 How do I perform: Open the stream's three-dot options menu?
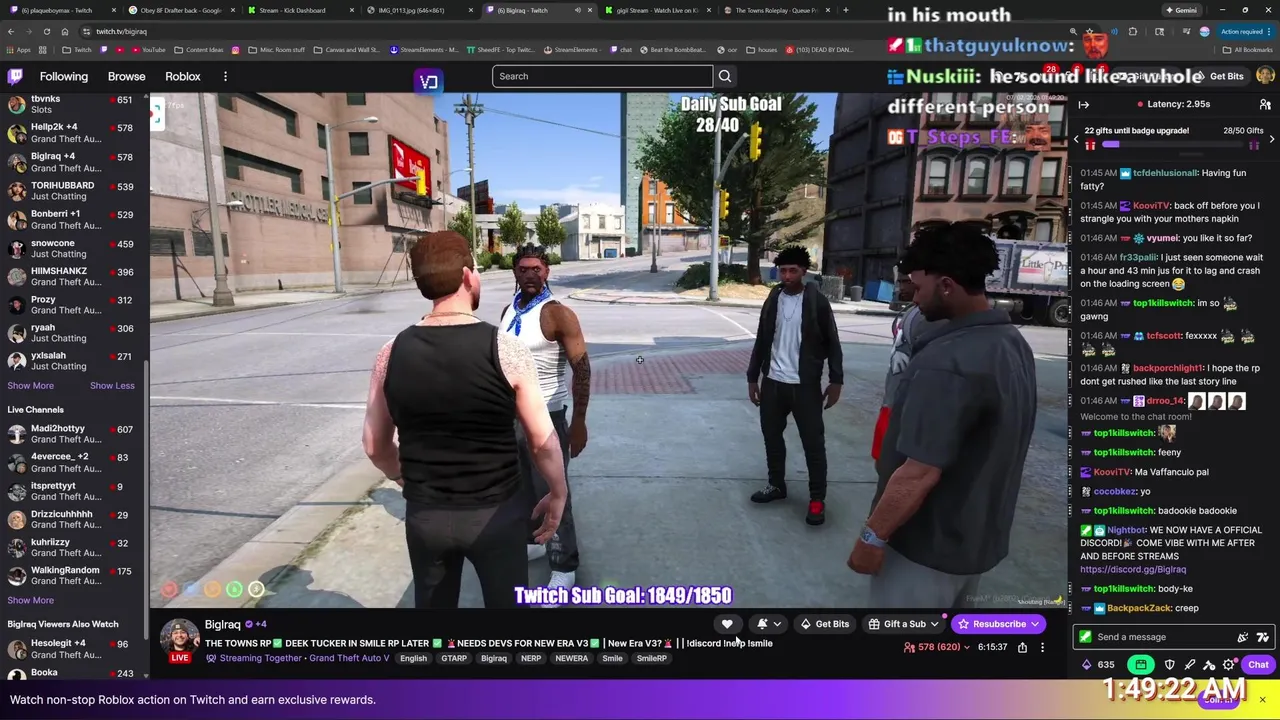point(1042,647)
